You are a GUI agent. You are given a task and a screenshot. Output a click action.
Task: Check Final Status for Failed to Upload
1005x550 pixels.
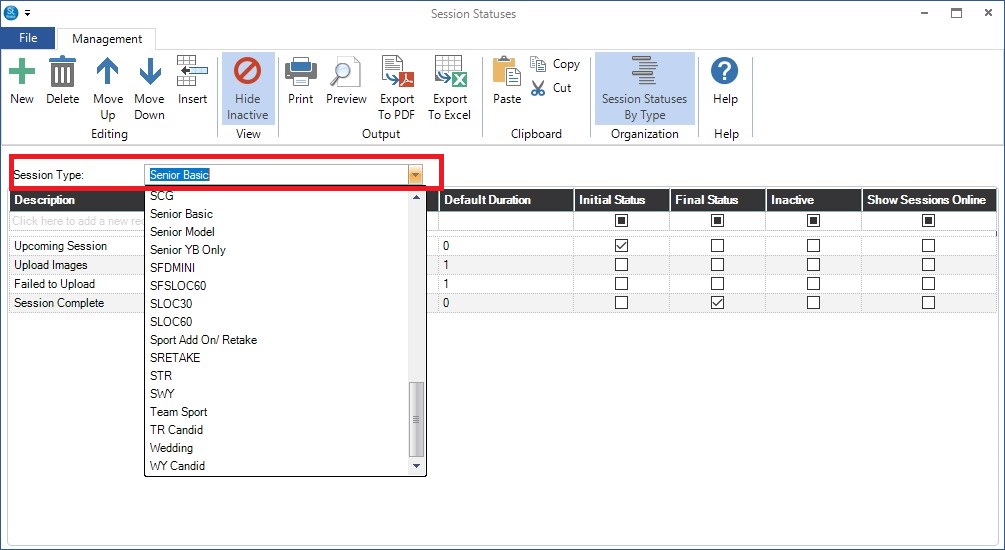pyautogui.click(x=717, y=283)
